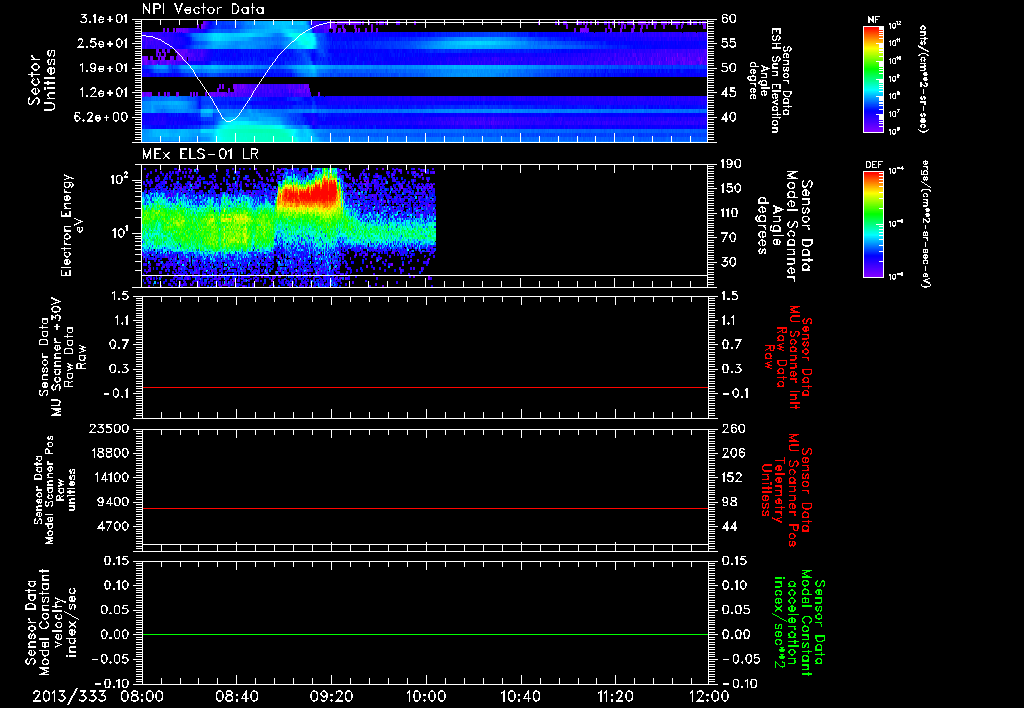The height and width of the screenshot is (708, 1024).
Task: Click the DEF energy flux color bar
Action: [874, 224]
